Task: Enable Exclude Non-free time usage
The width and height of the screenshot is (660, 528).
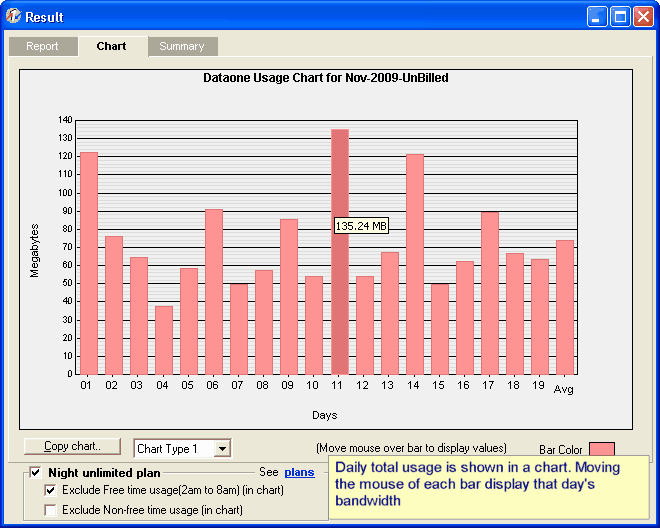Action: (51, 510)
